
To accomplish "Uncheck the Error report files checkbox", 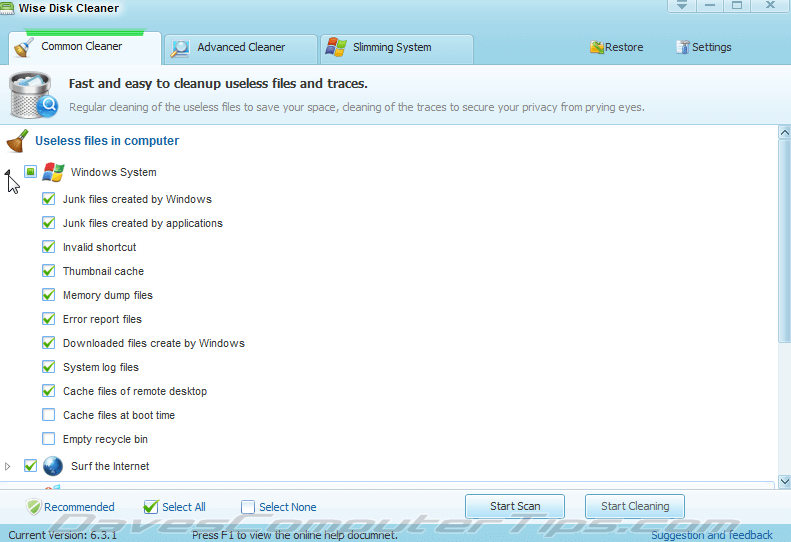I will pyautogui.click(x=48, y=319).
